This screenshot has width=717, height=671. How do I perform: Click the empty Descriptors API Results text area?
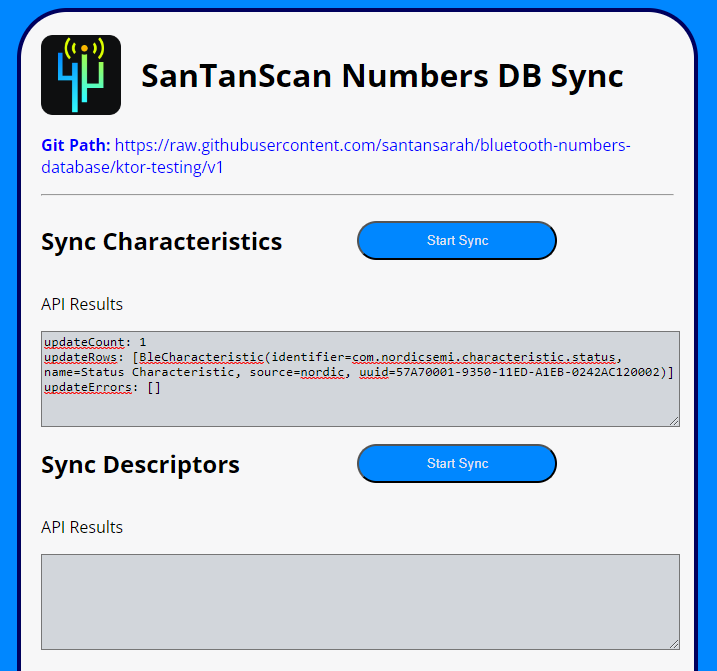click(x=360, y=602)
